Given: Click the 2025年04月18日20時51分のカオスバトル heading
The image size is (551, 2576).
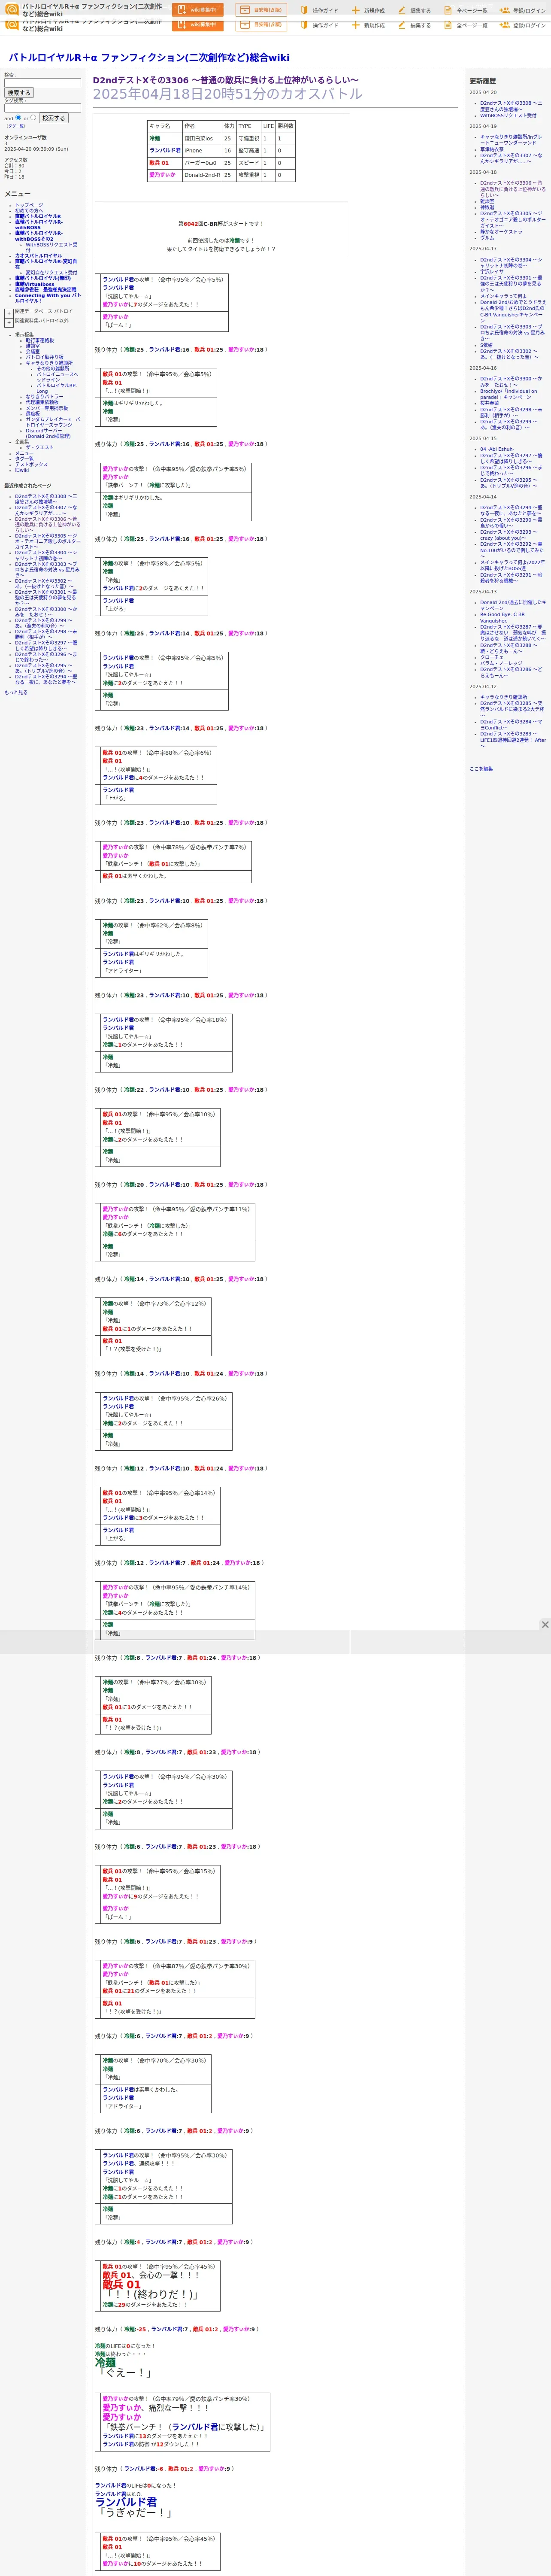Looking at the screenshot, I should [x=228, y=95].
